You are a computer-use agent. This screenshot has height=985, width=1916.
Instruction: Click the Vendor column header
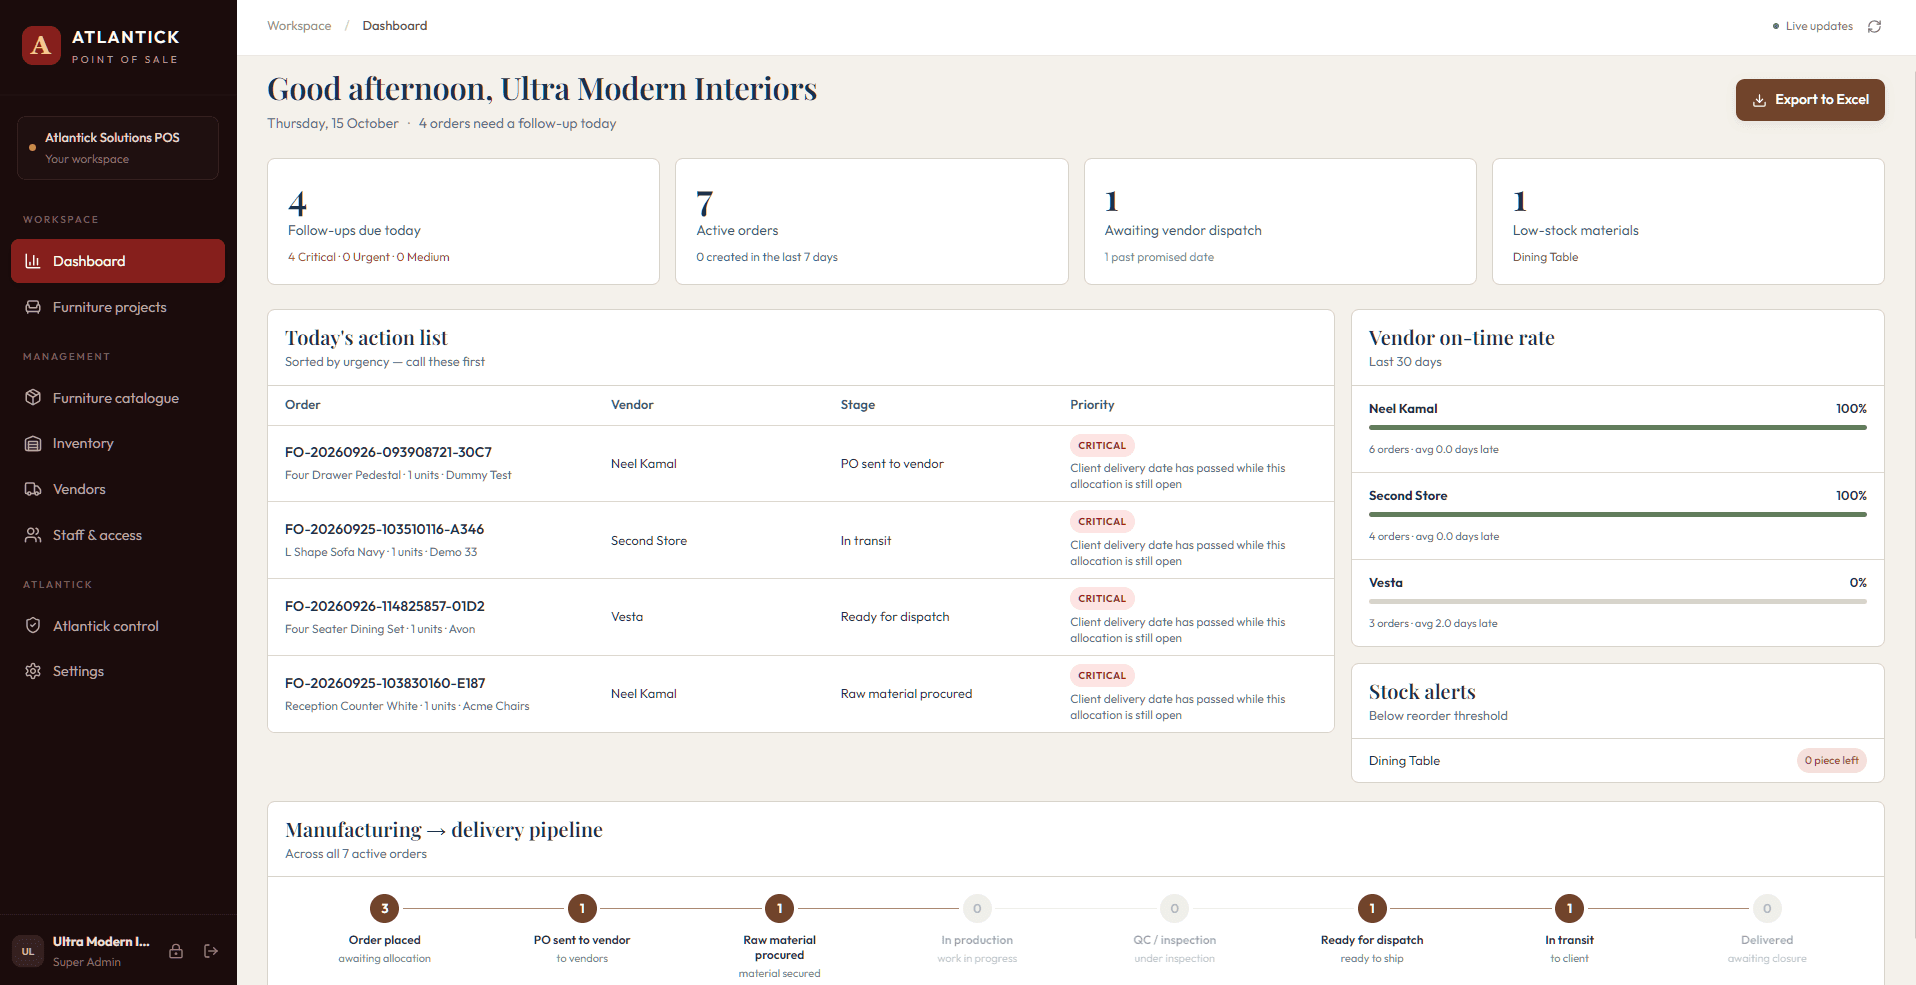coord(632,405)
